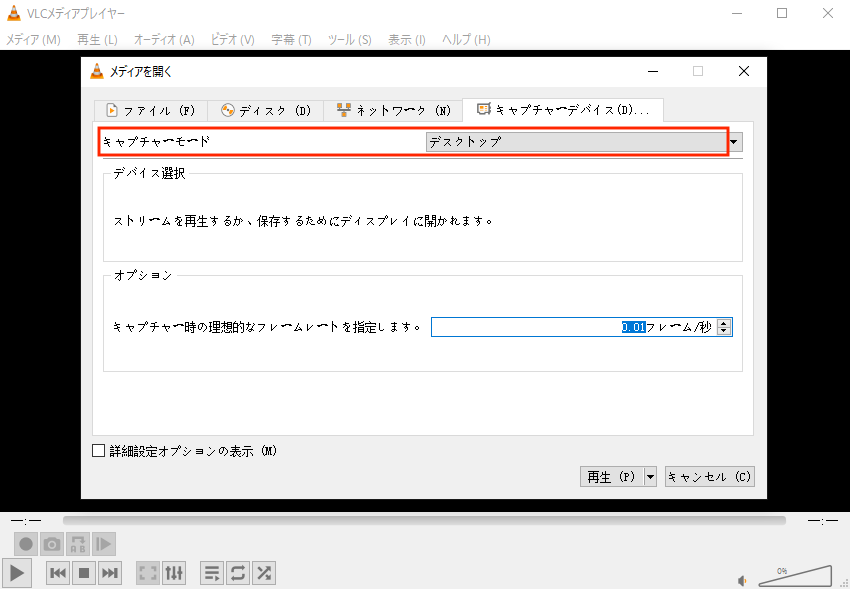Click the frame-by-frame icon
This screenshot has width=850, height=589.
pyautogui.click(x=104, y=544)
